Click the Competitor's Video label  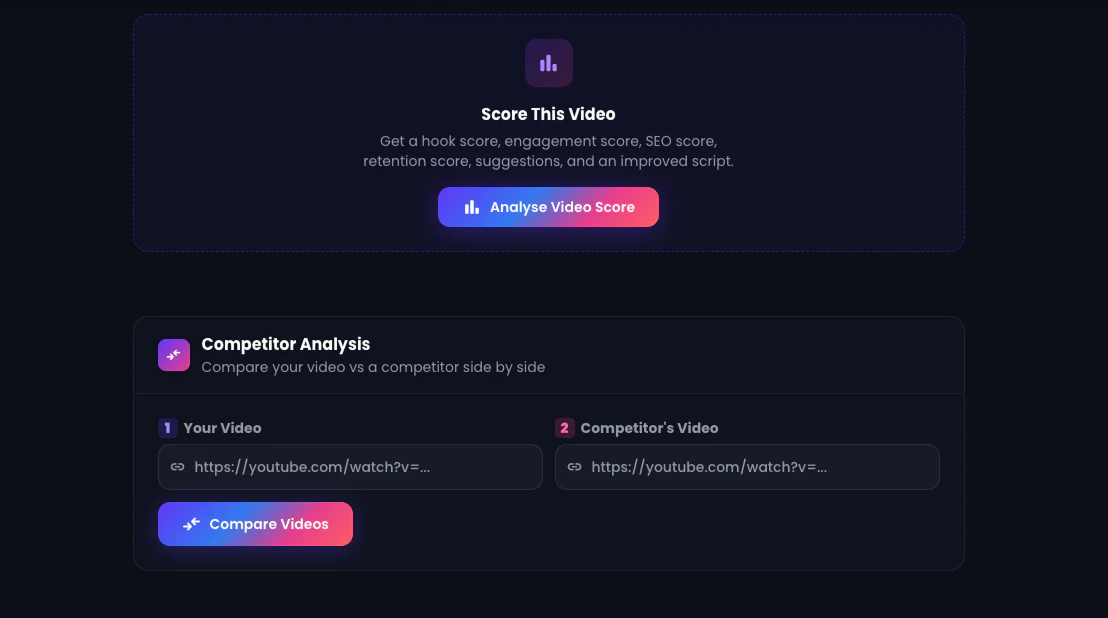[649, 428]
